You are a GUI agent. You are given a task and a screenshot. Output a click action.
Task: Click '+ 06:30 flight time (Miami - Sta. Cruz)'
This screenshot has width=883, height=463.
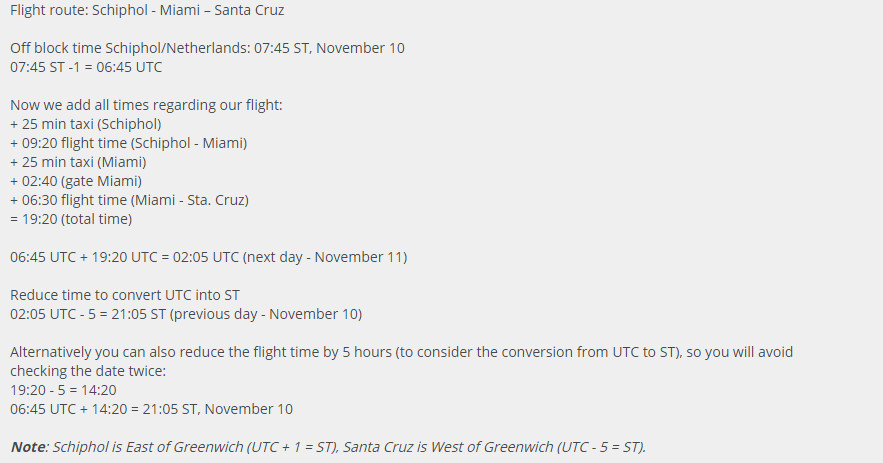[x=130, y=200]
